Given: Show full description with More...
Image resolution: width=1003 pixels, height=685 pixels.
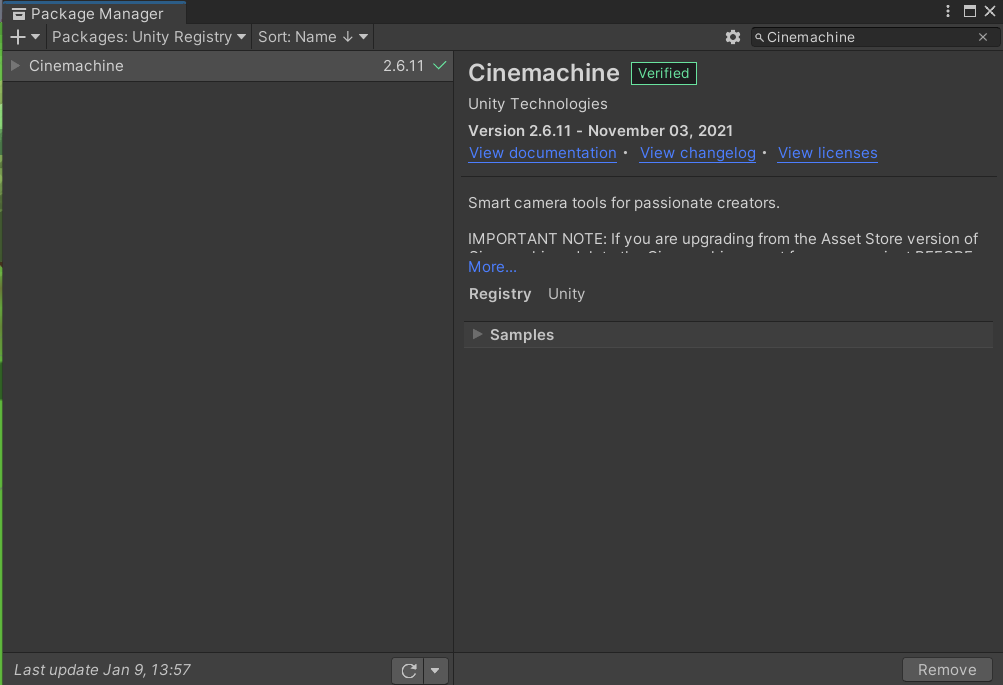Looking at the screenshot, I should point(493,267).
